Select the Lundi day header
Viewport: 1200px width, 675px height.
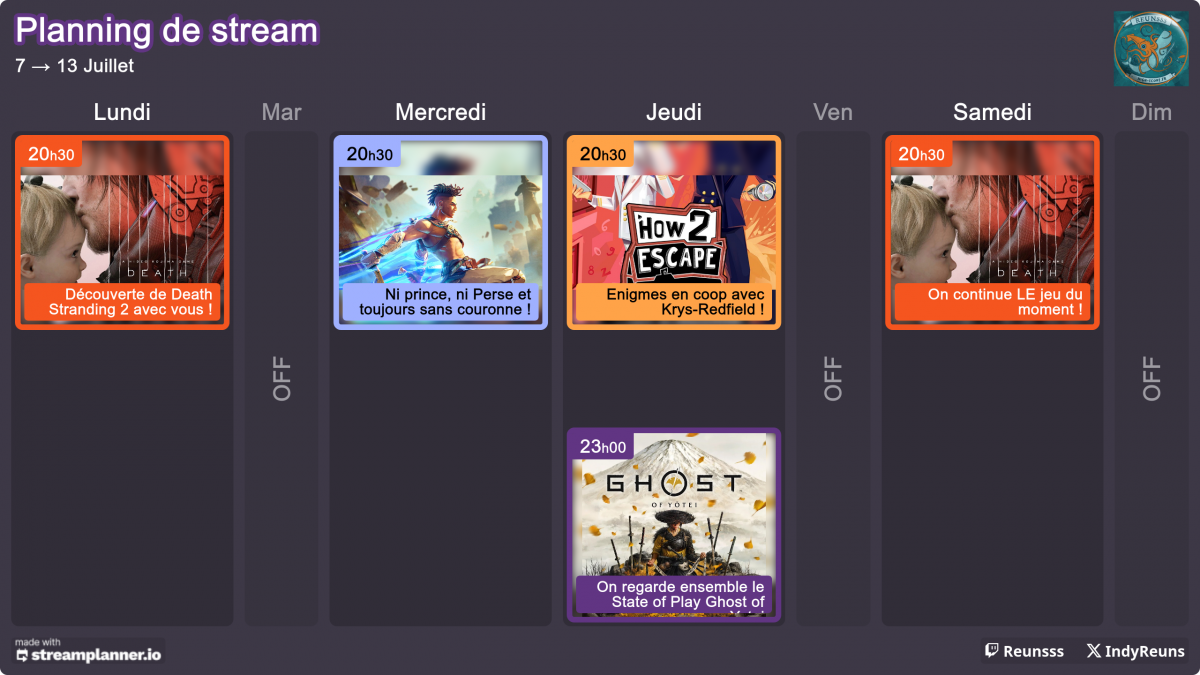point(122,112)
